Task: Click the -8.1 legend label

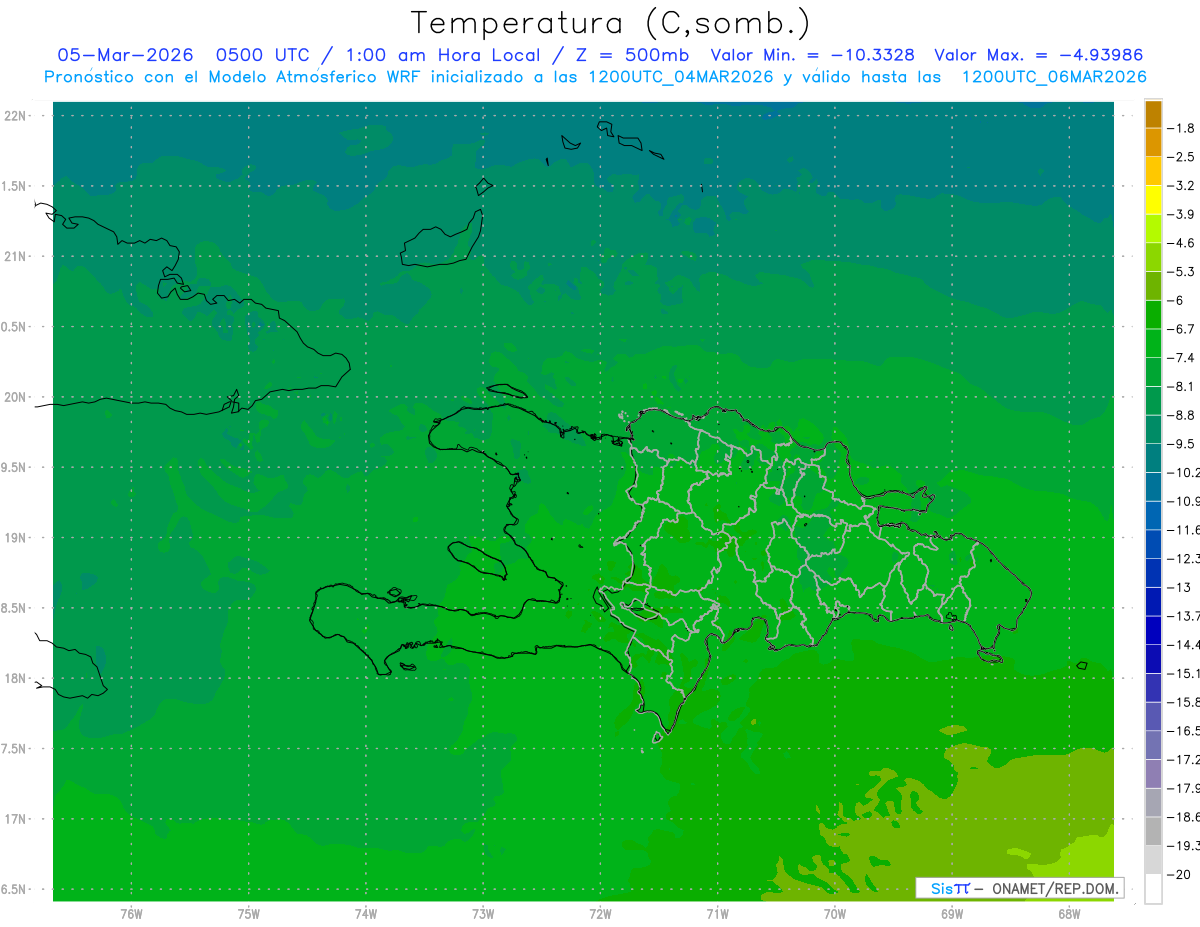Action: coord(1182,386)
